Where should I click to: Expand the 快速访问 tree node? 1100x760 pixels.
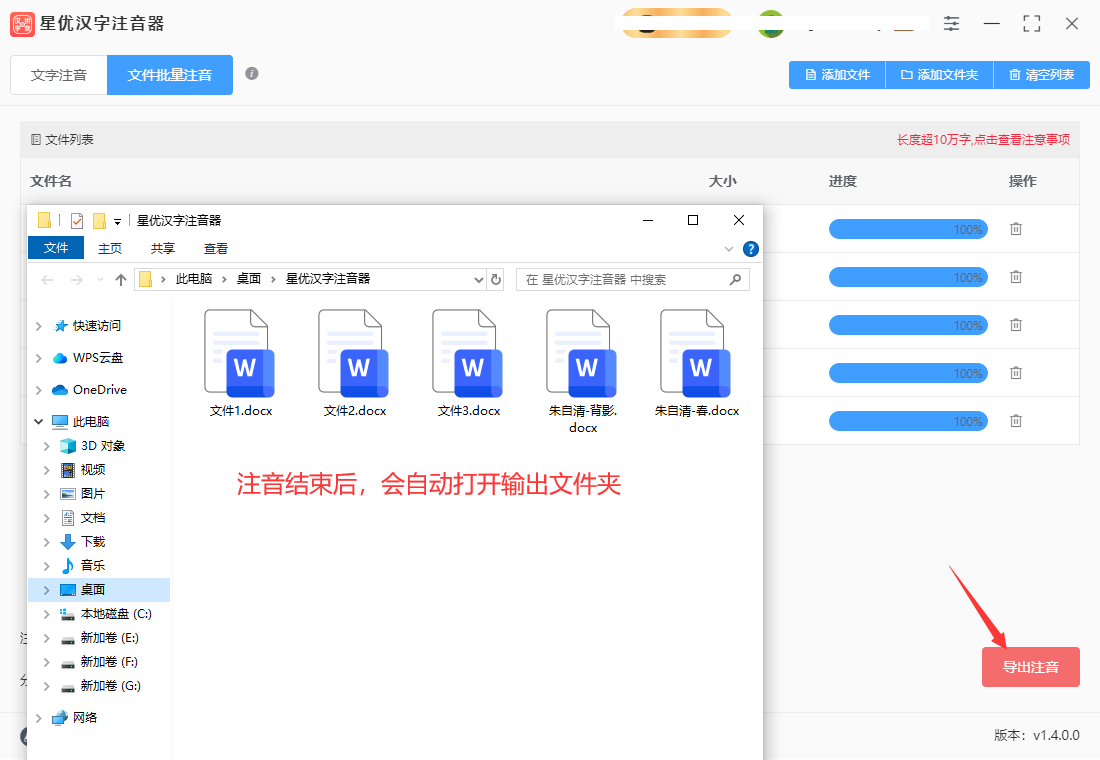[x=39, y=326]
